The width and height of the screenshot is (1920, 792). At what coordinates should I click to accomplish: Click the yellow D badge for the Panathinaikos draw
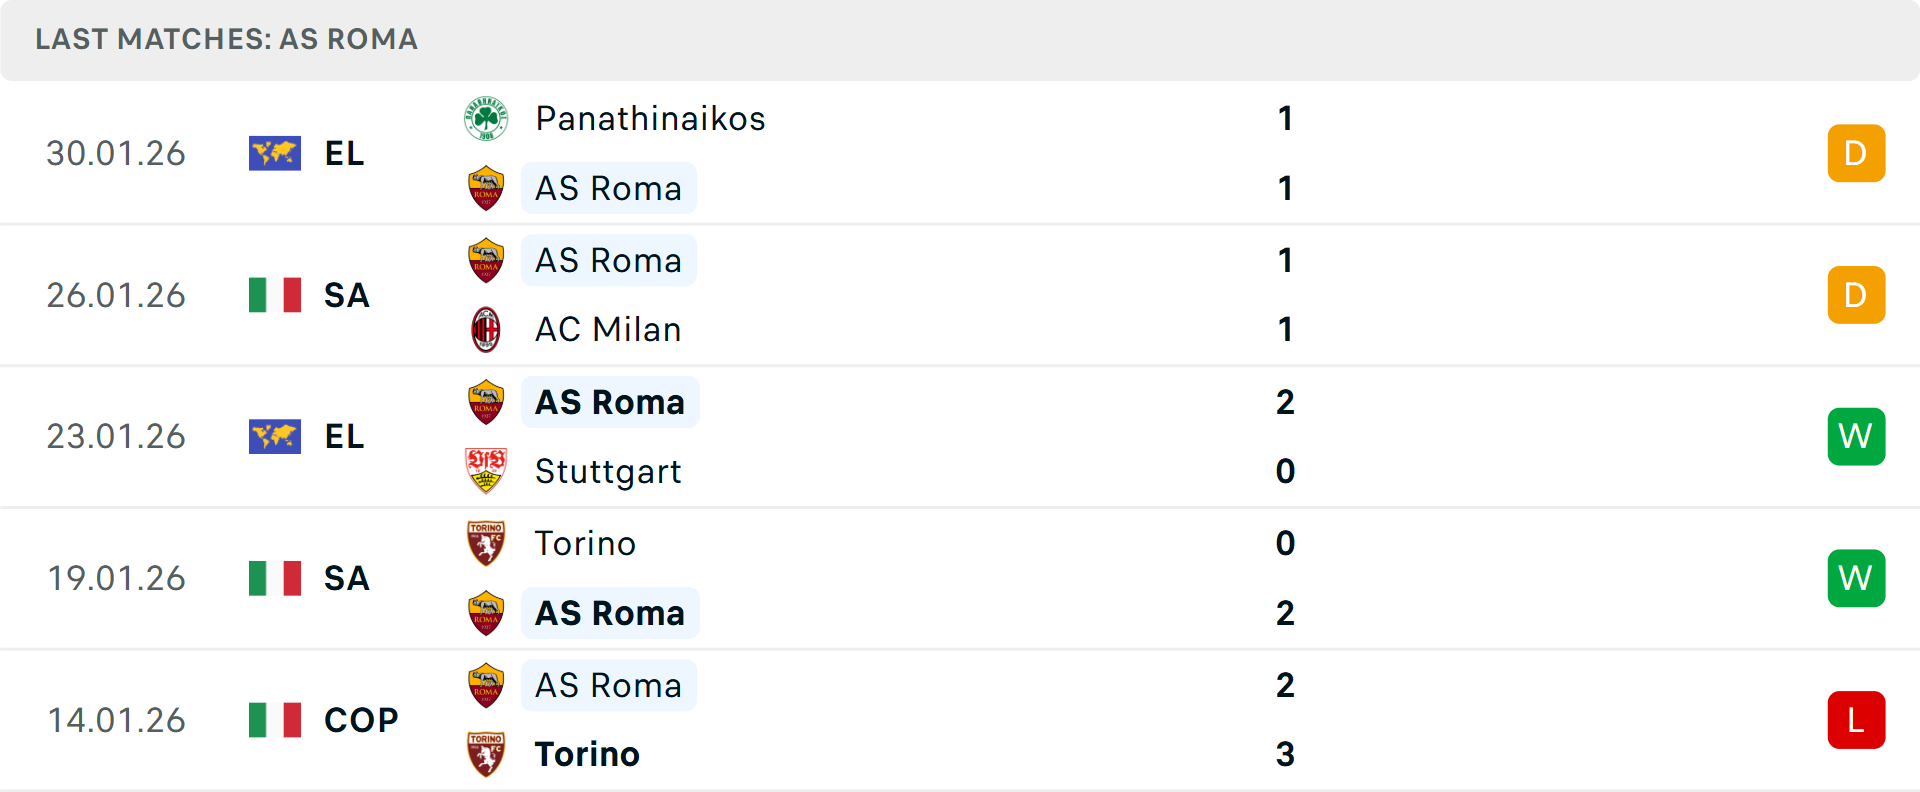coord(1856,153)
